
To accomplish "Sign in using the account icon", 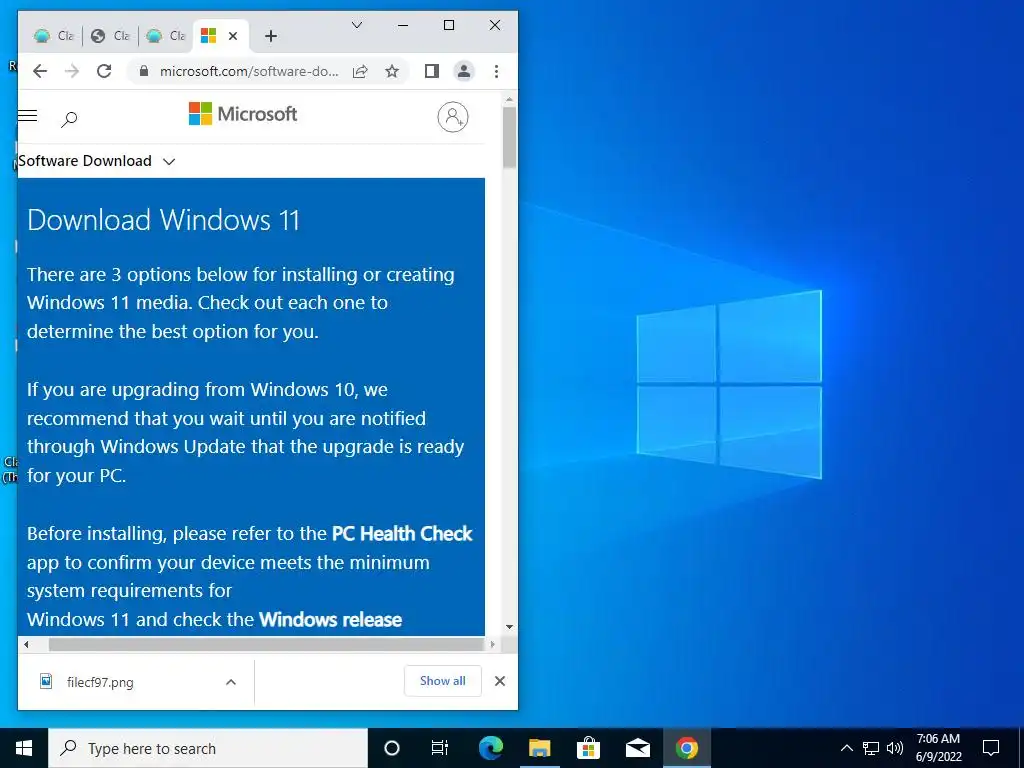I will point(453,117).
